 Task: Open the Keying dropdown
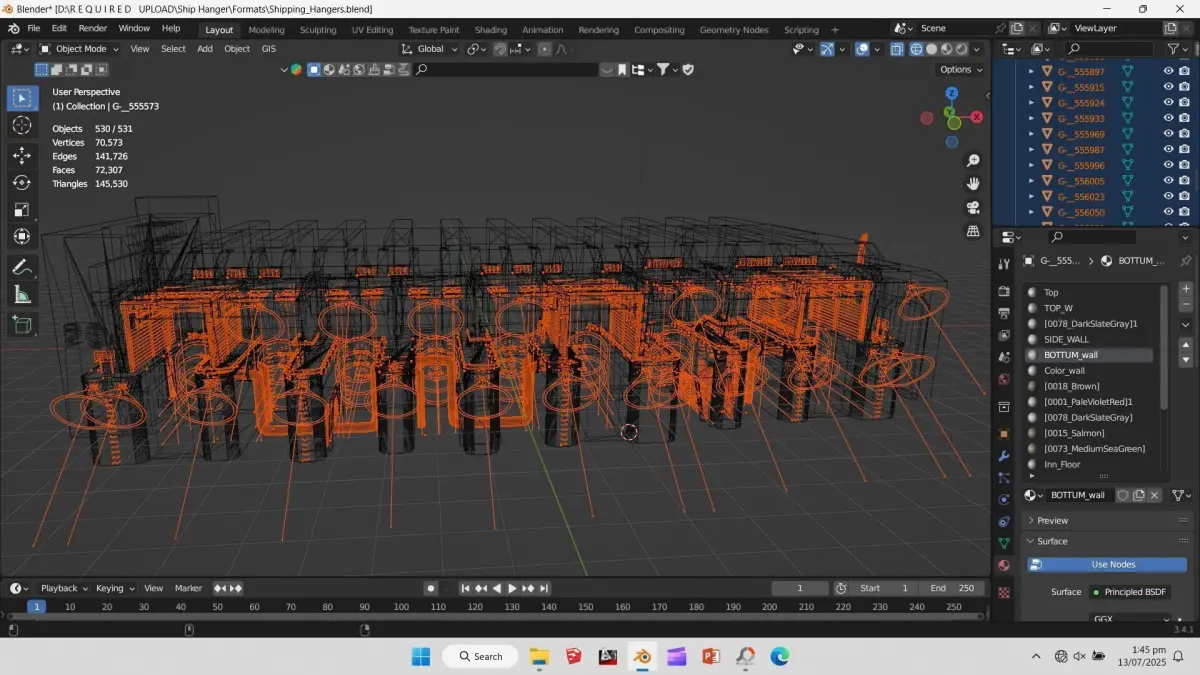point(114,588)
